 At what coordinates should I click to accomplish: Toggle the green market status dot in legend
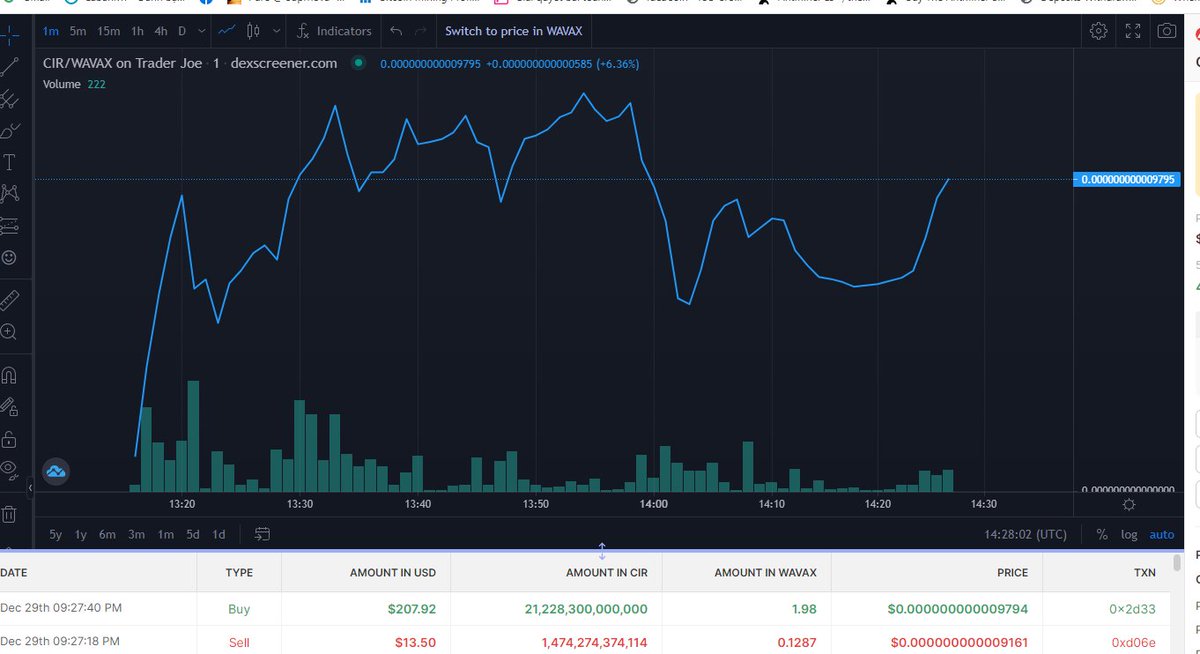point(358,63)
